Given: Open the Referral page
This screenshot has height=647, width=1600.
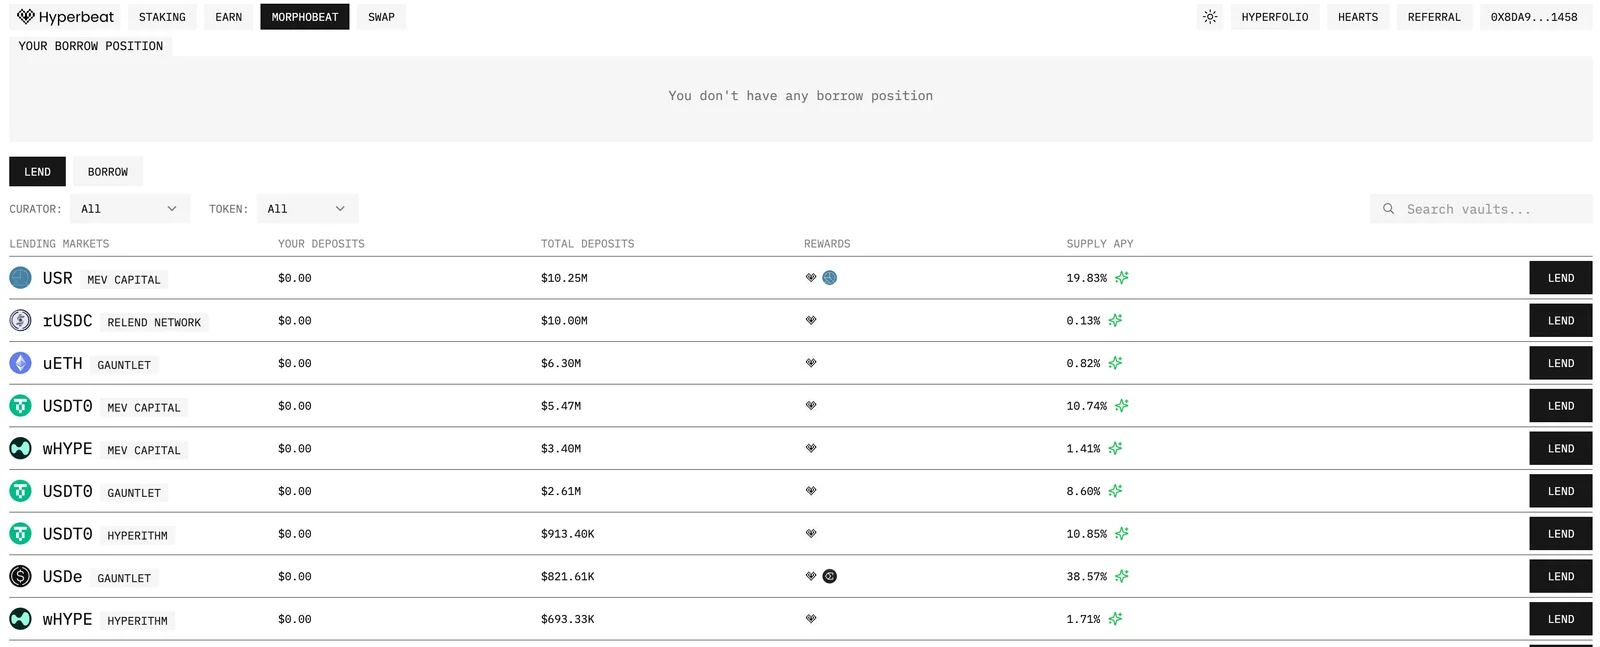Looking at the screenshot, I should coord(1434,17).
